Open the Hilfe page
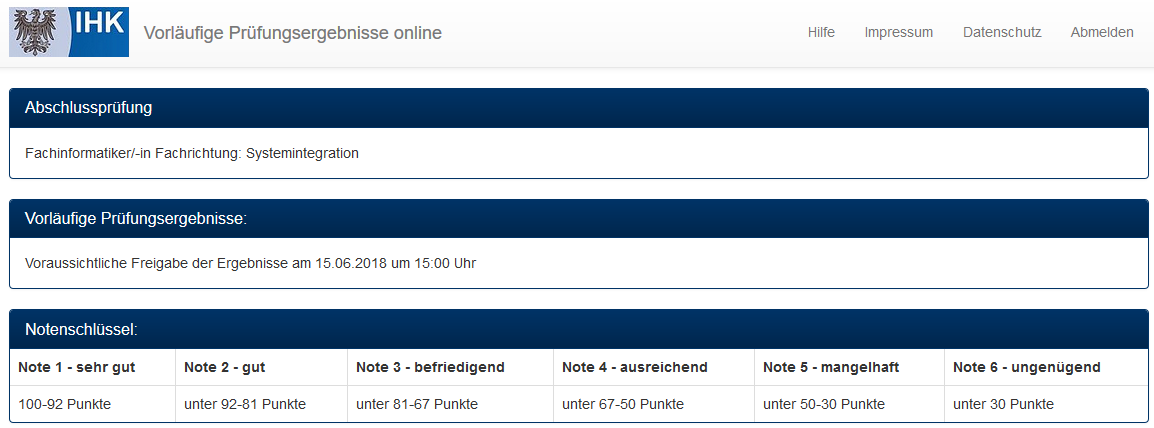 (821, 32)
